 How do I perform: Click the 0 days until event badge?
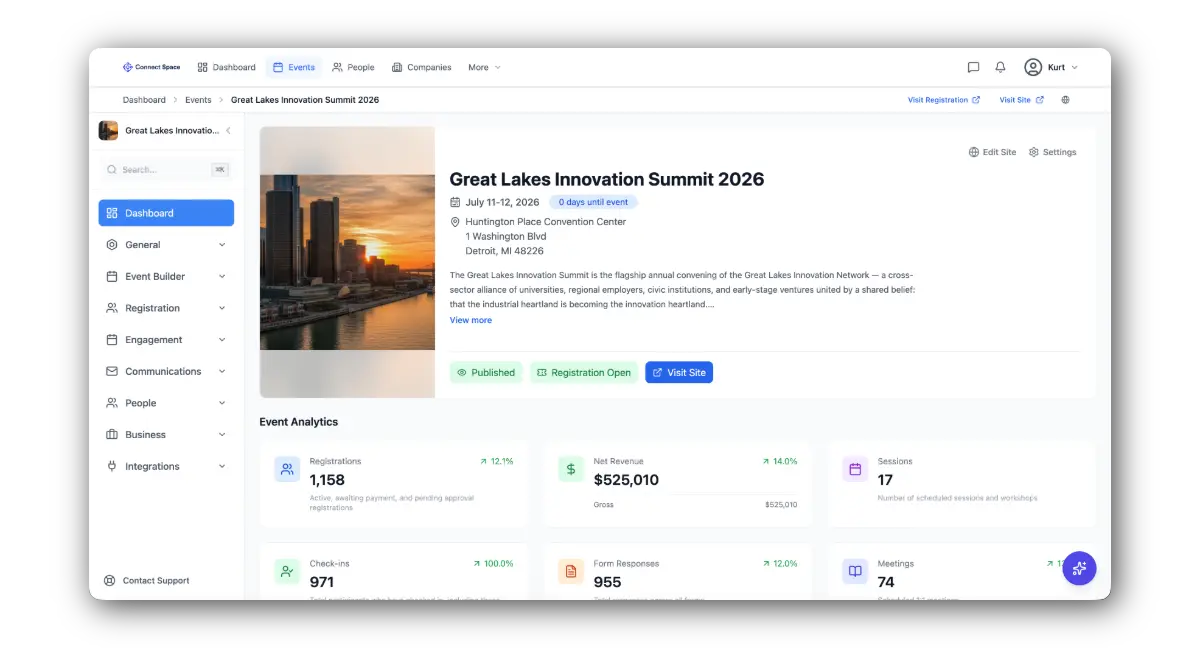(594, 202)
